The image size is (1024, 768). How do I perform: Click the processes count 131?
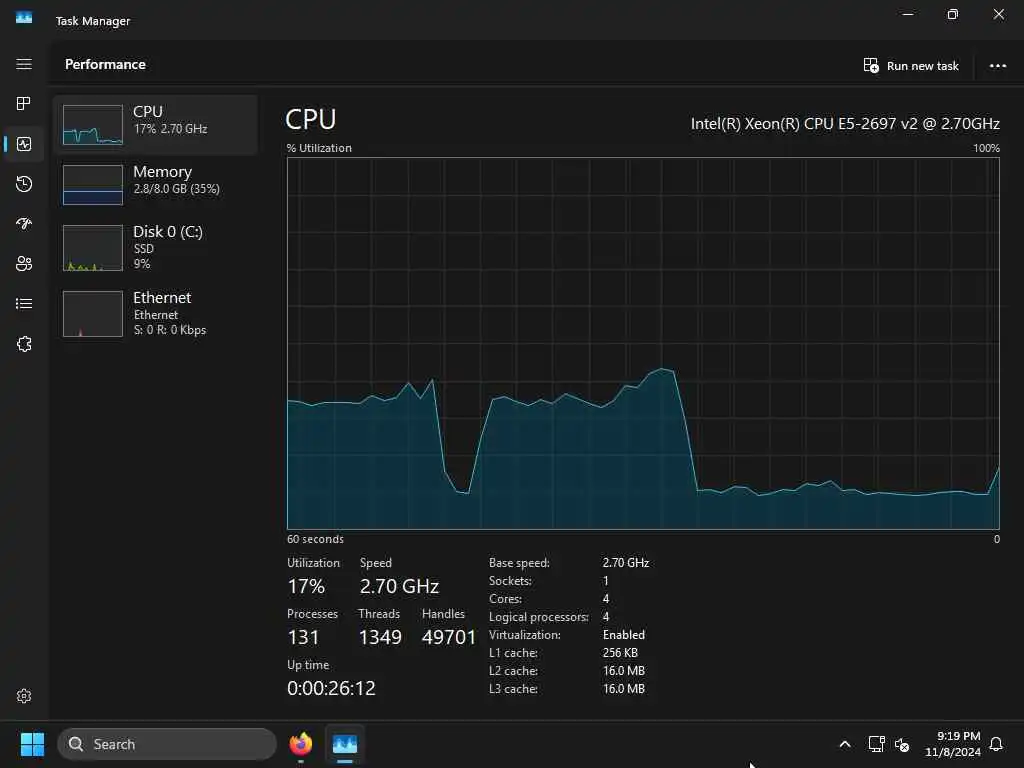(303, 637)
